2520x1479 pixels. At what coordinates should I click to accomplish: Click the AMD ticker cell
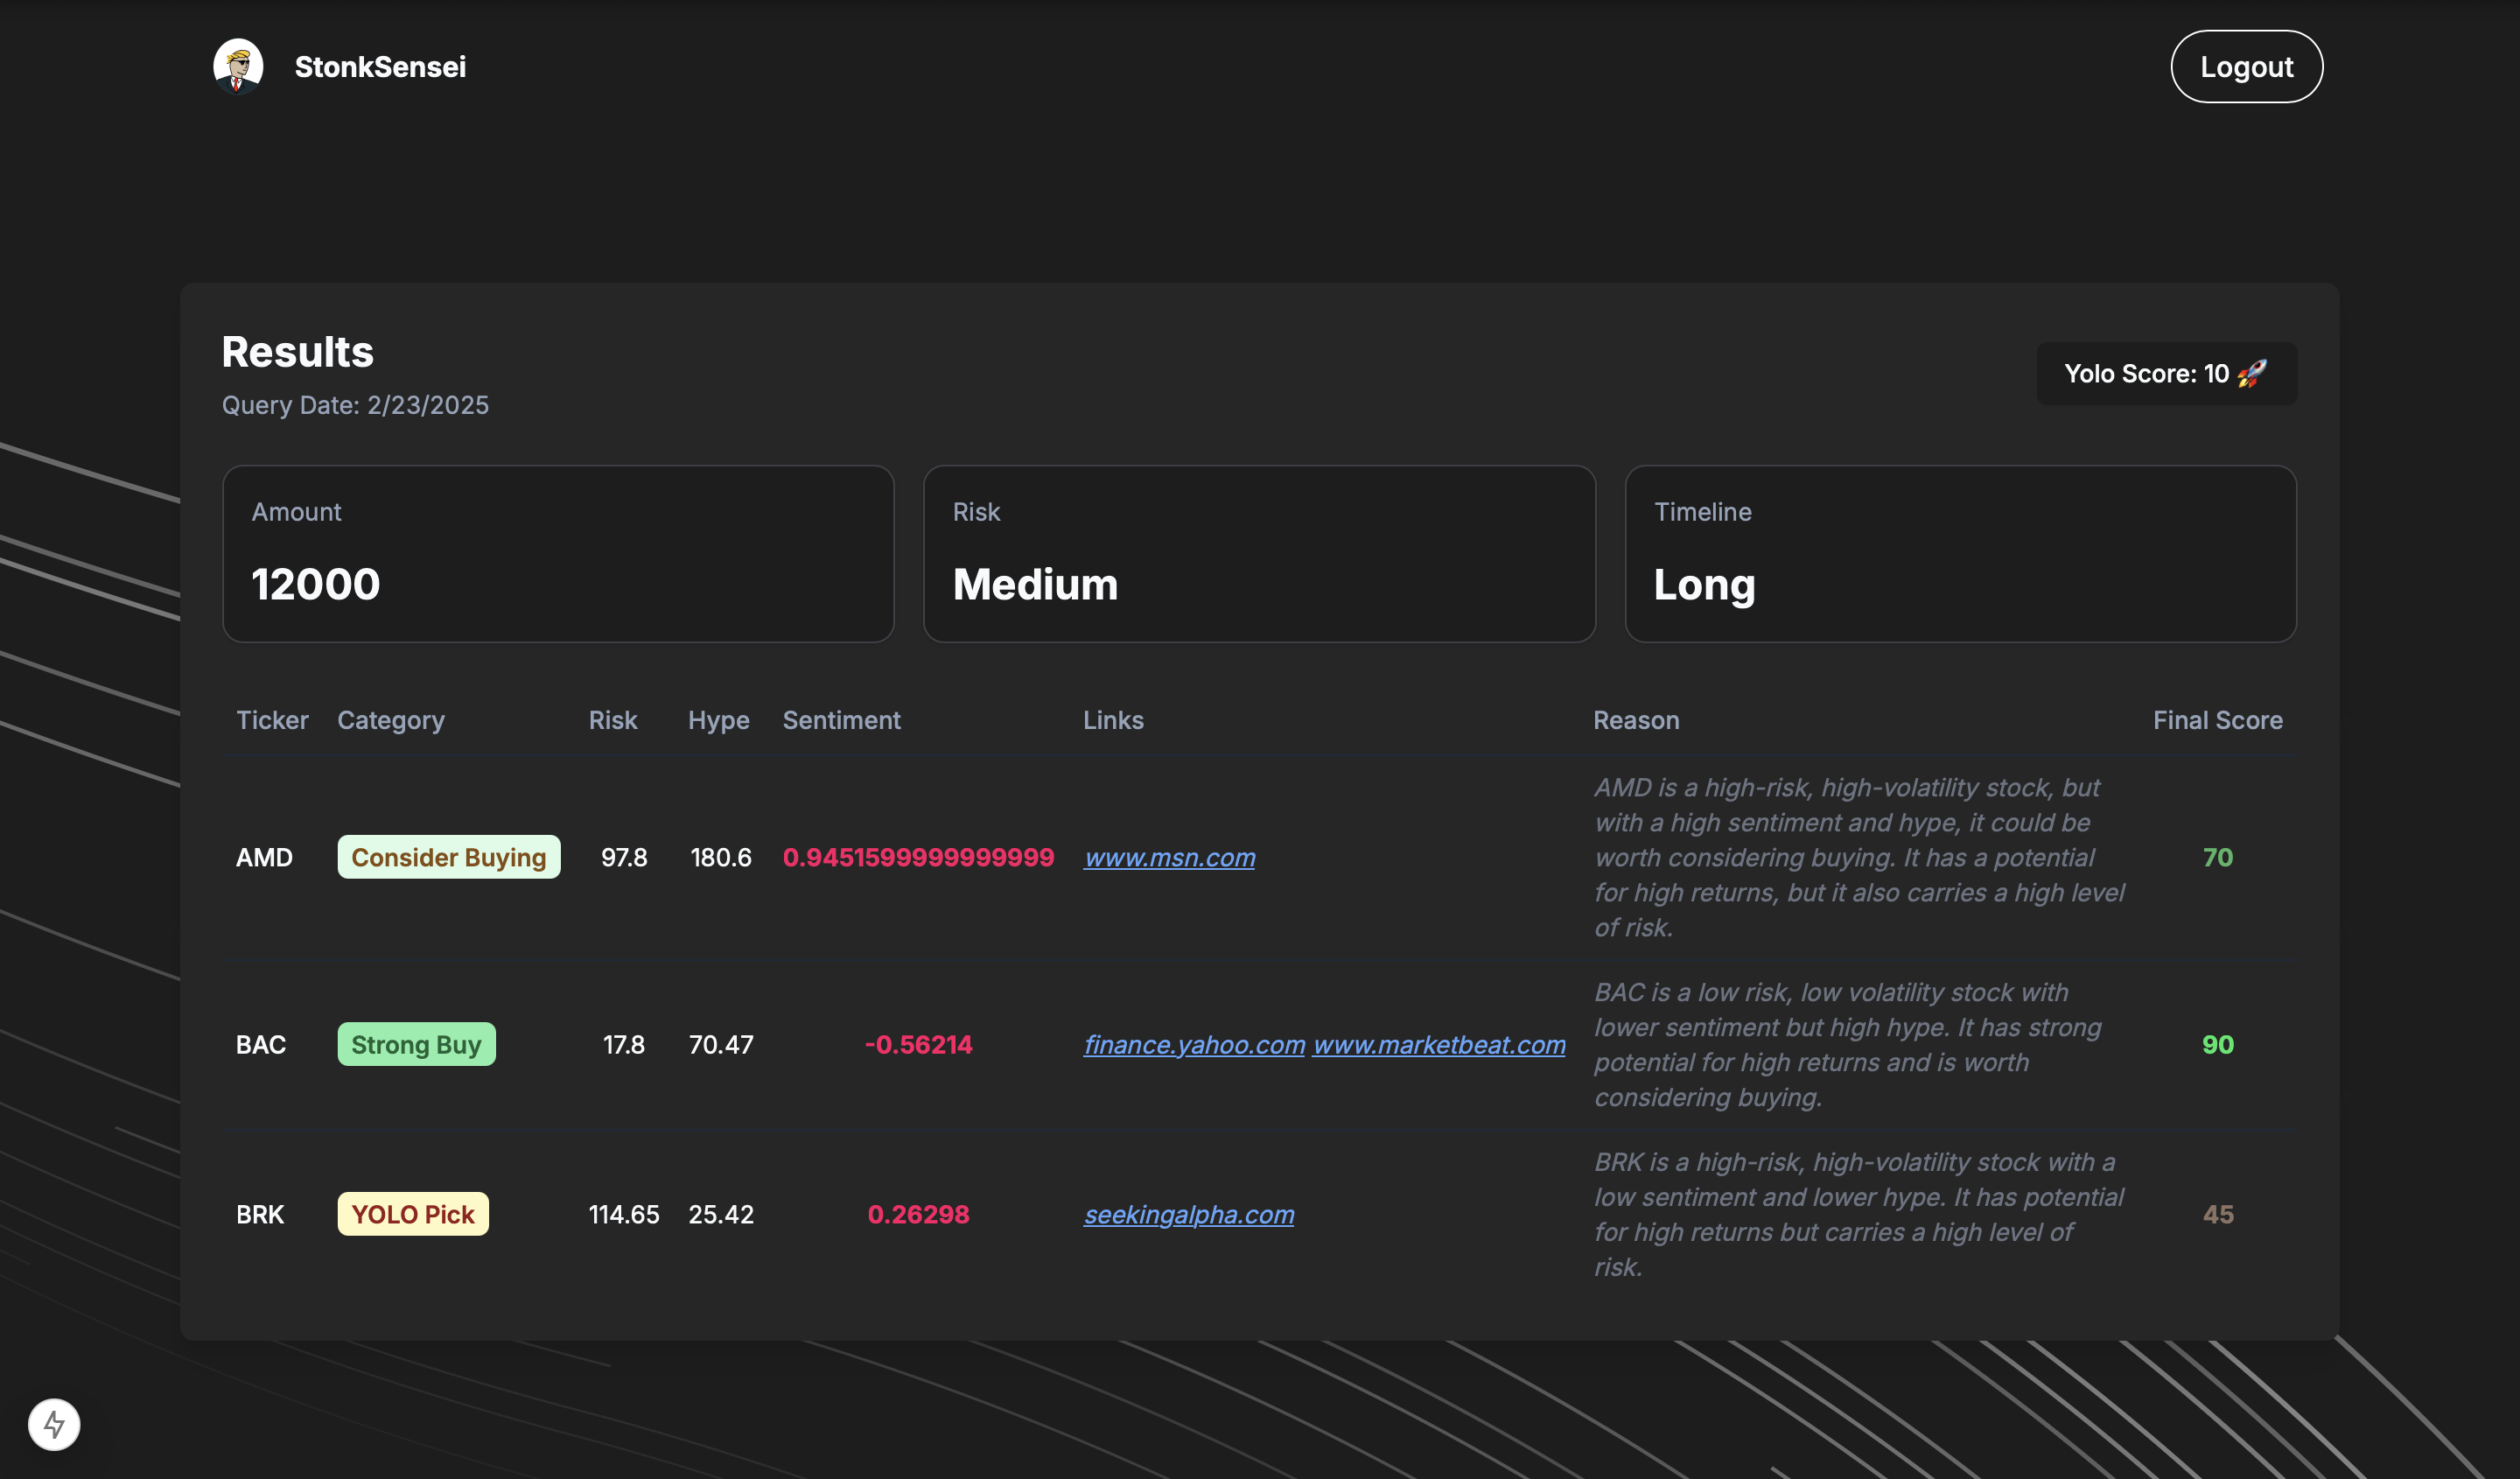point(264,857)
